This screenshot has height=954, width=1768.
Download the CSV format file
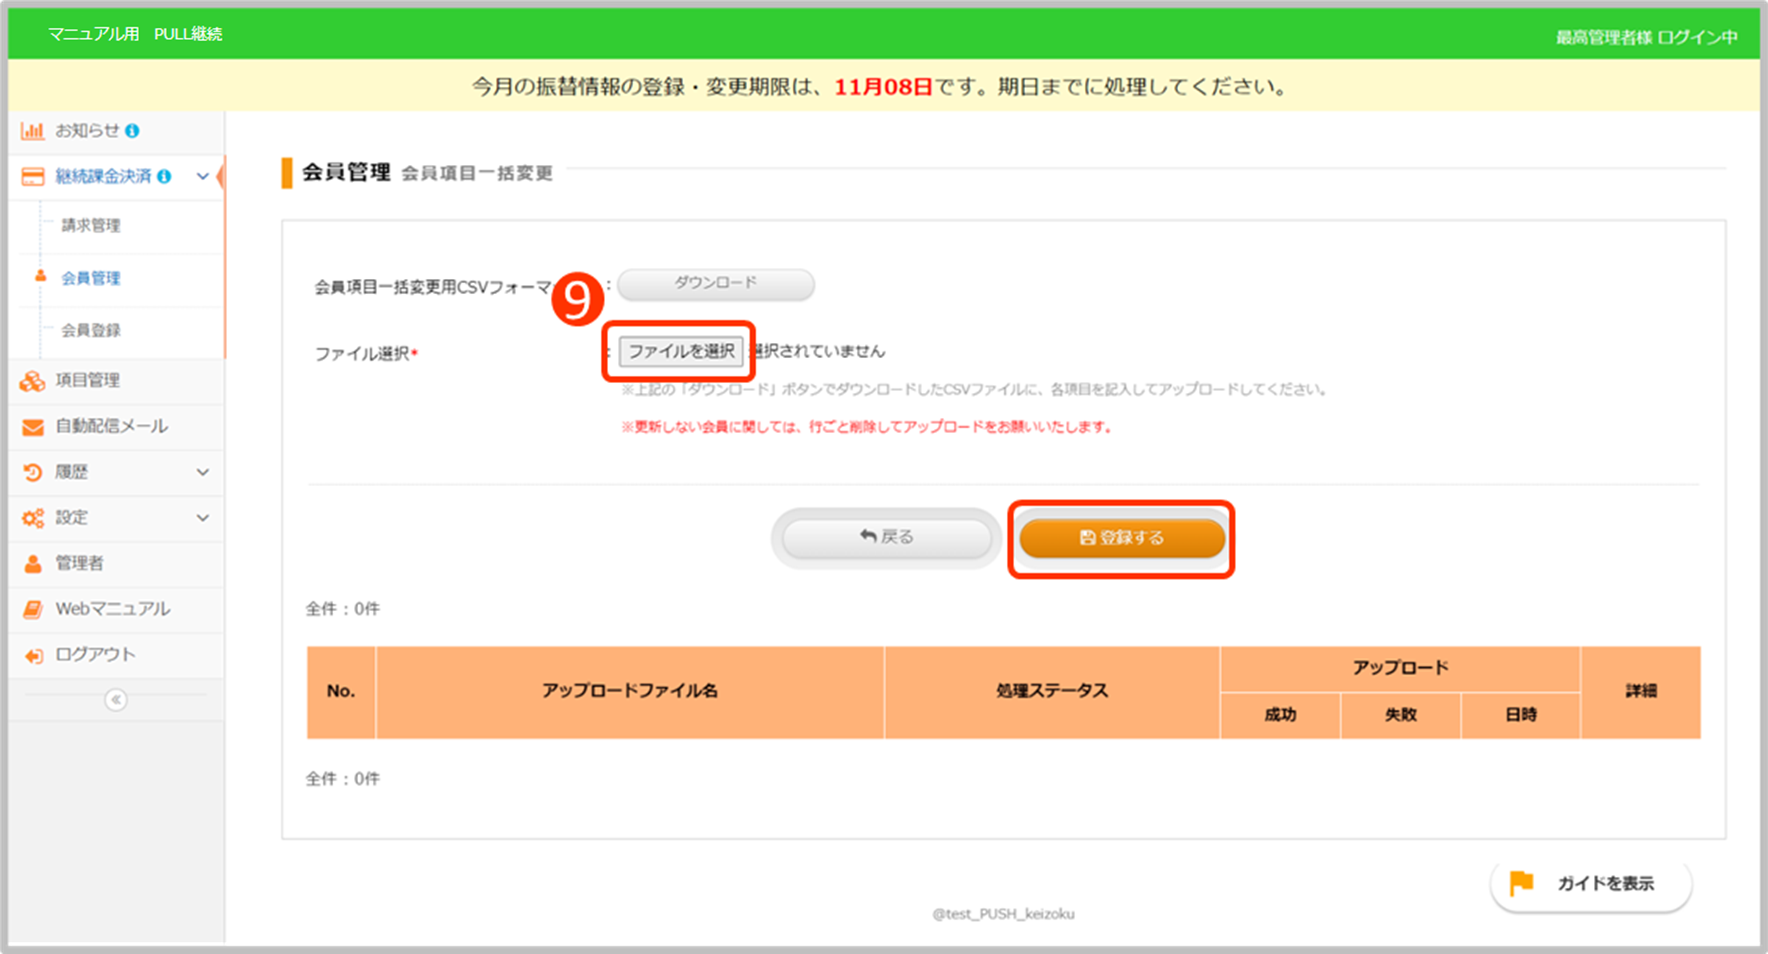coord(715,284)
